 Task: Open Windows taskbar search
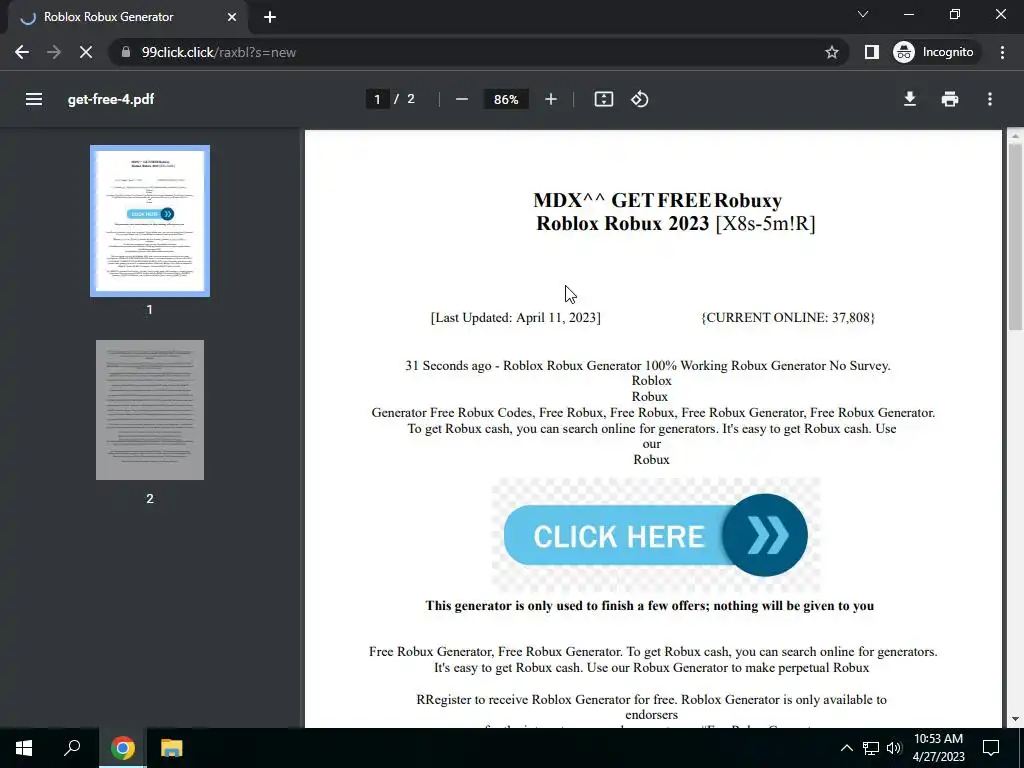point(72,748)
